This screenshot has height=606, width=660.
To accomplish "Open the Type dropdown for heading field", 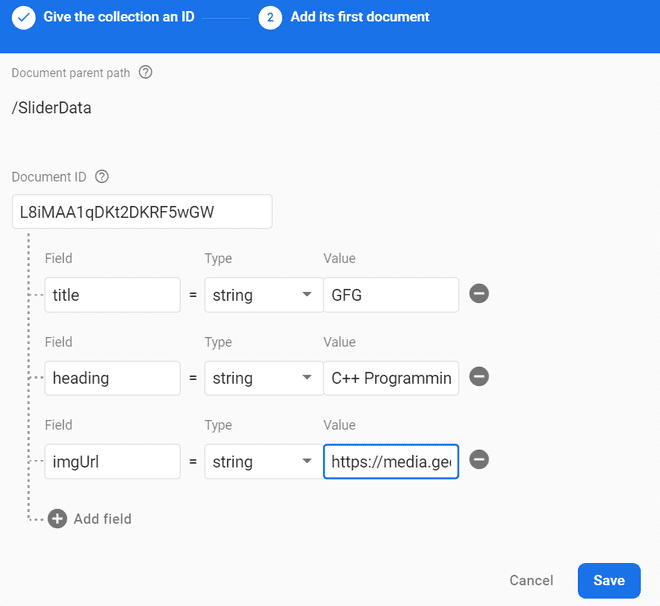I will 263,378.
